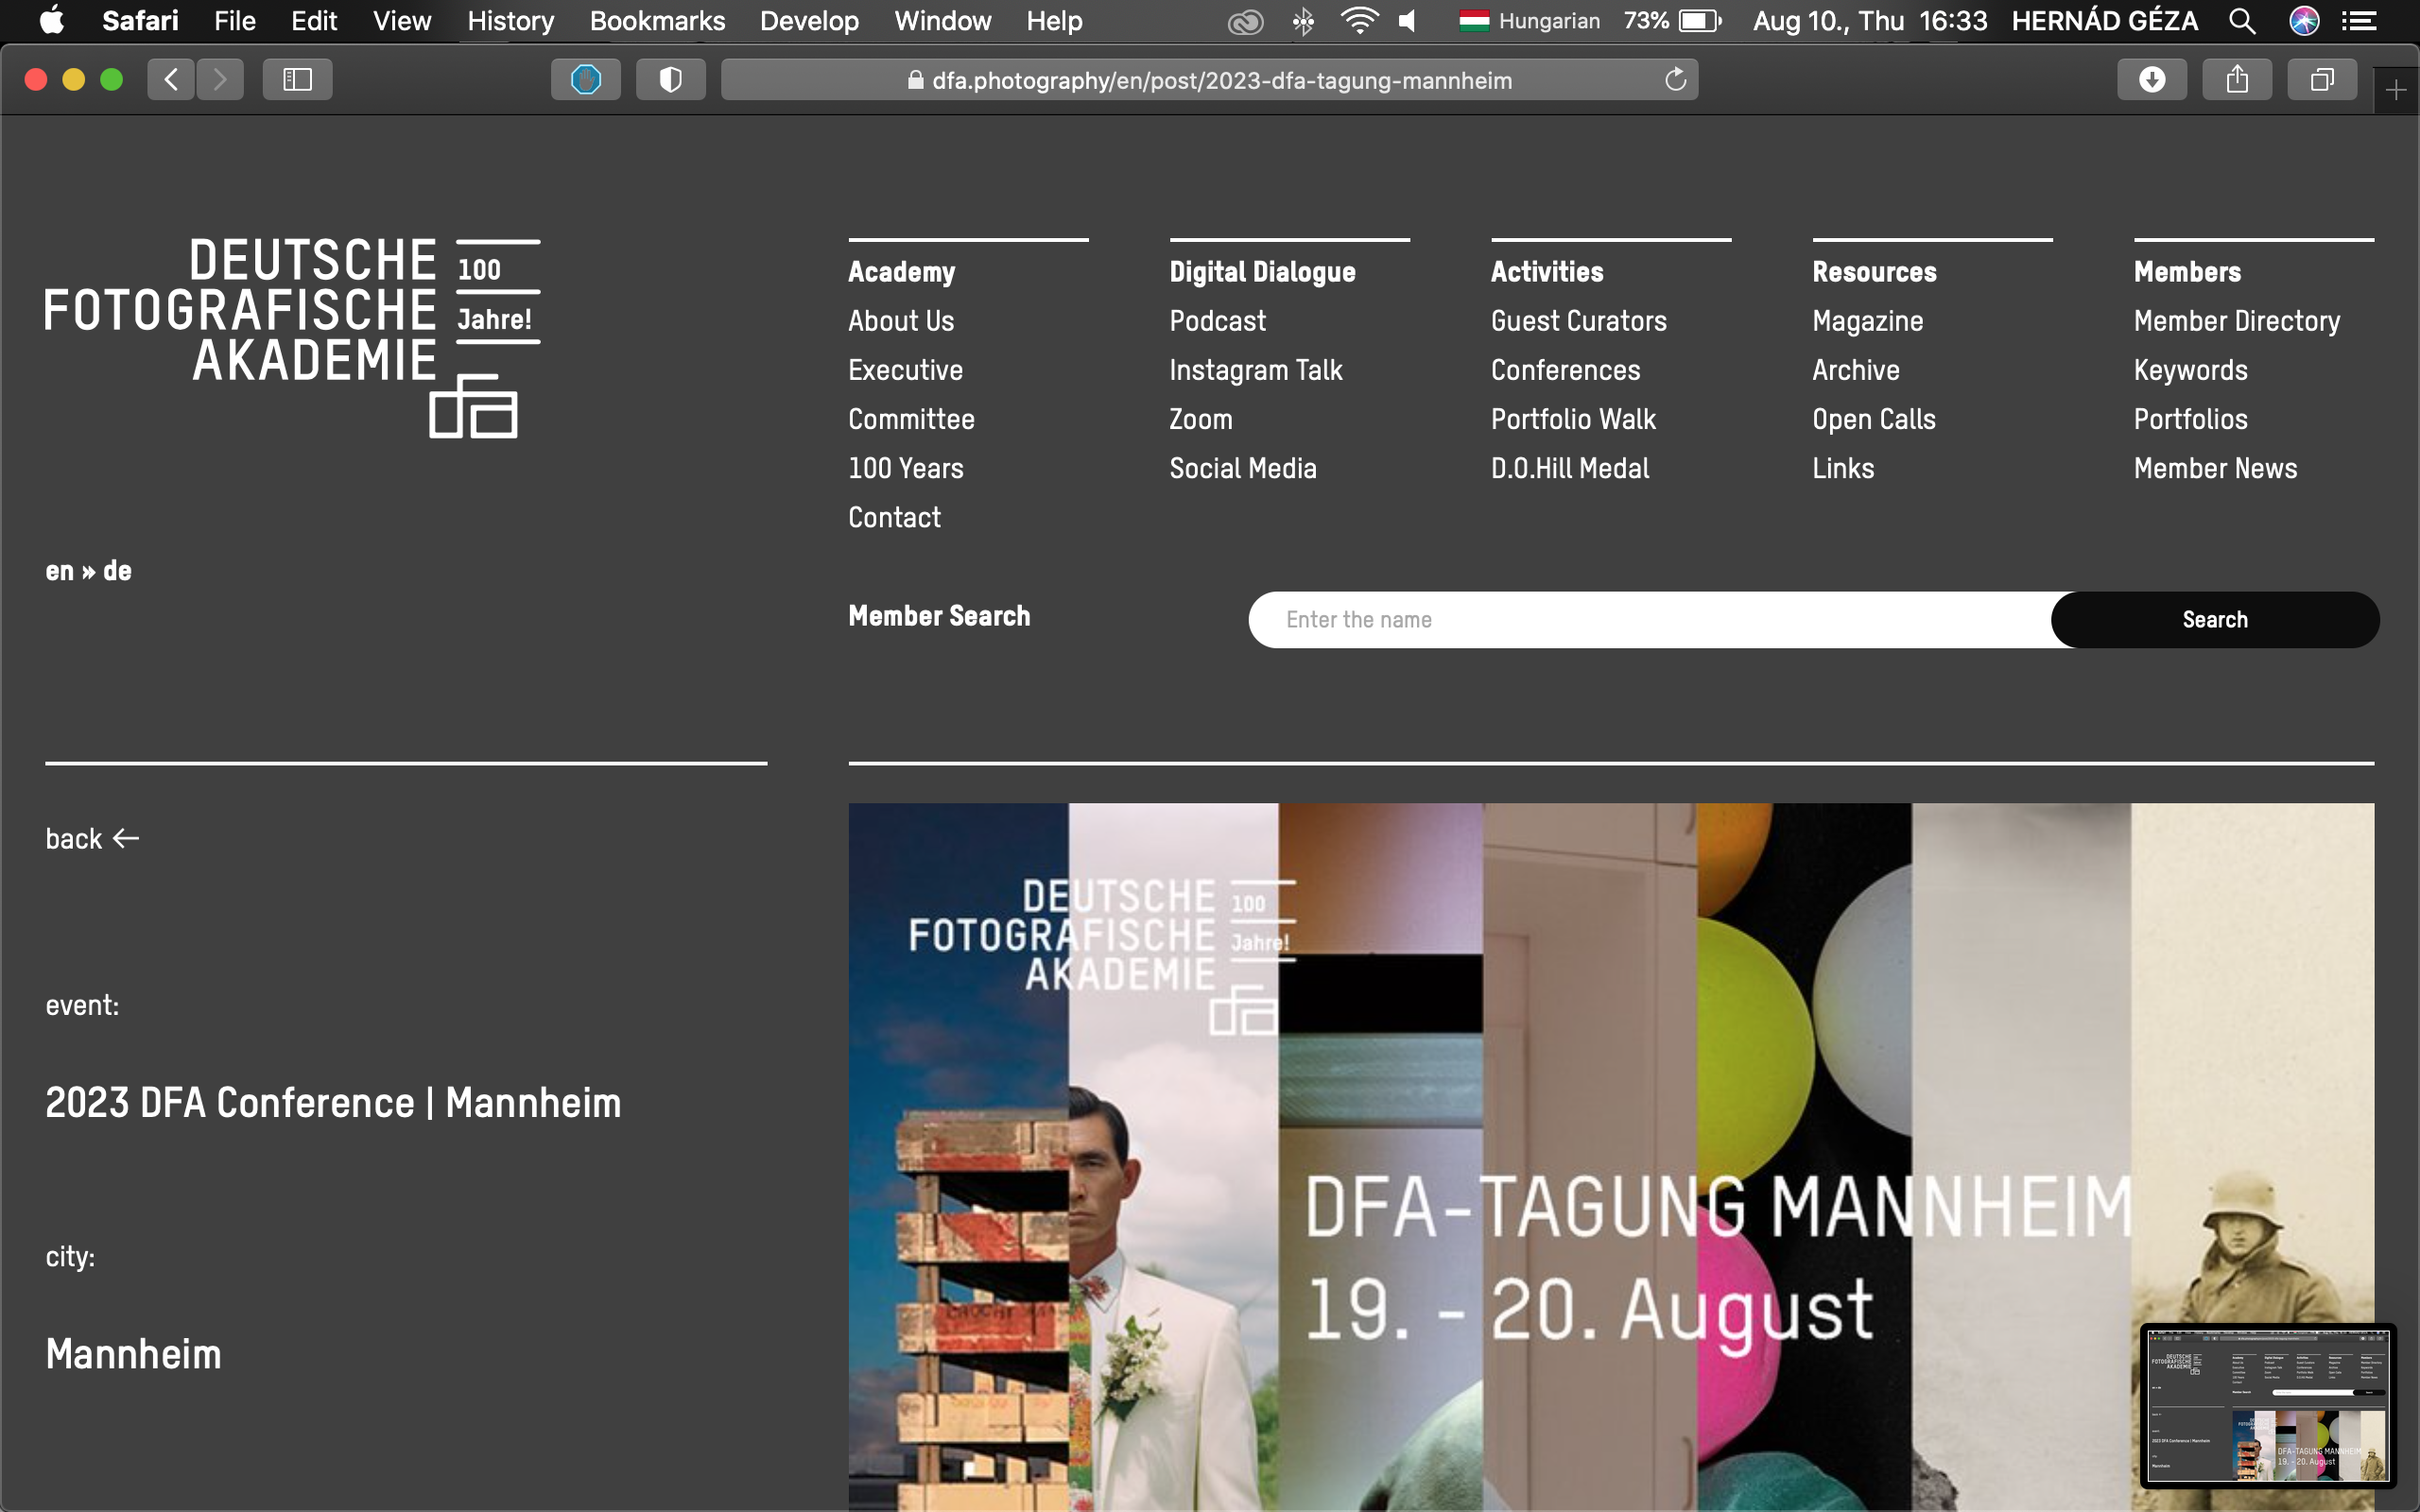The width and height of the screenshot is (2420, 1512).
Task: Click the blue hexagon extension icon
Action: pyautogui.click(x=586, y=79)
